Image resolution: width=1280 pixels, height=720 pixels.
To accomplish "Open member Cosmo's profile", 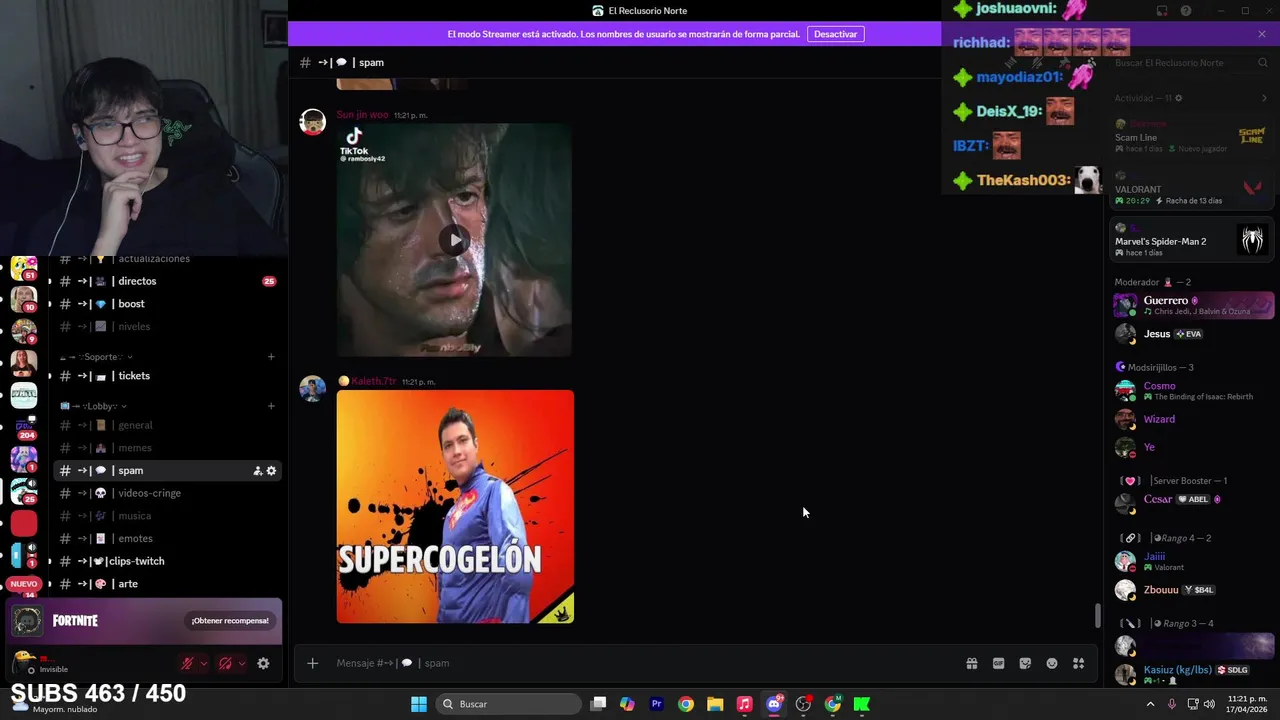I will pos(1193,390).
